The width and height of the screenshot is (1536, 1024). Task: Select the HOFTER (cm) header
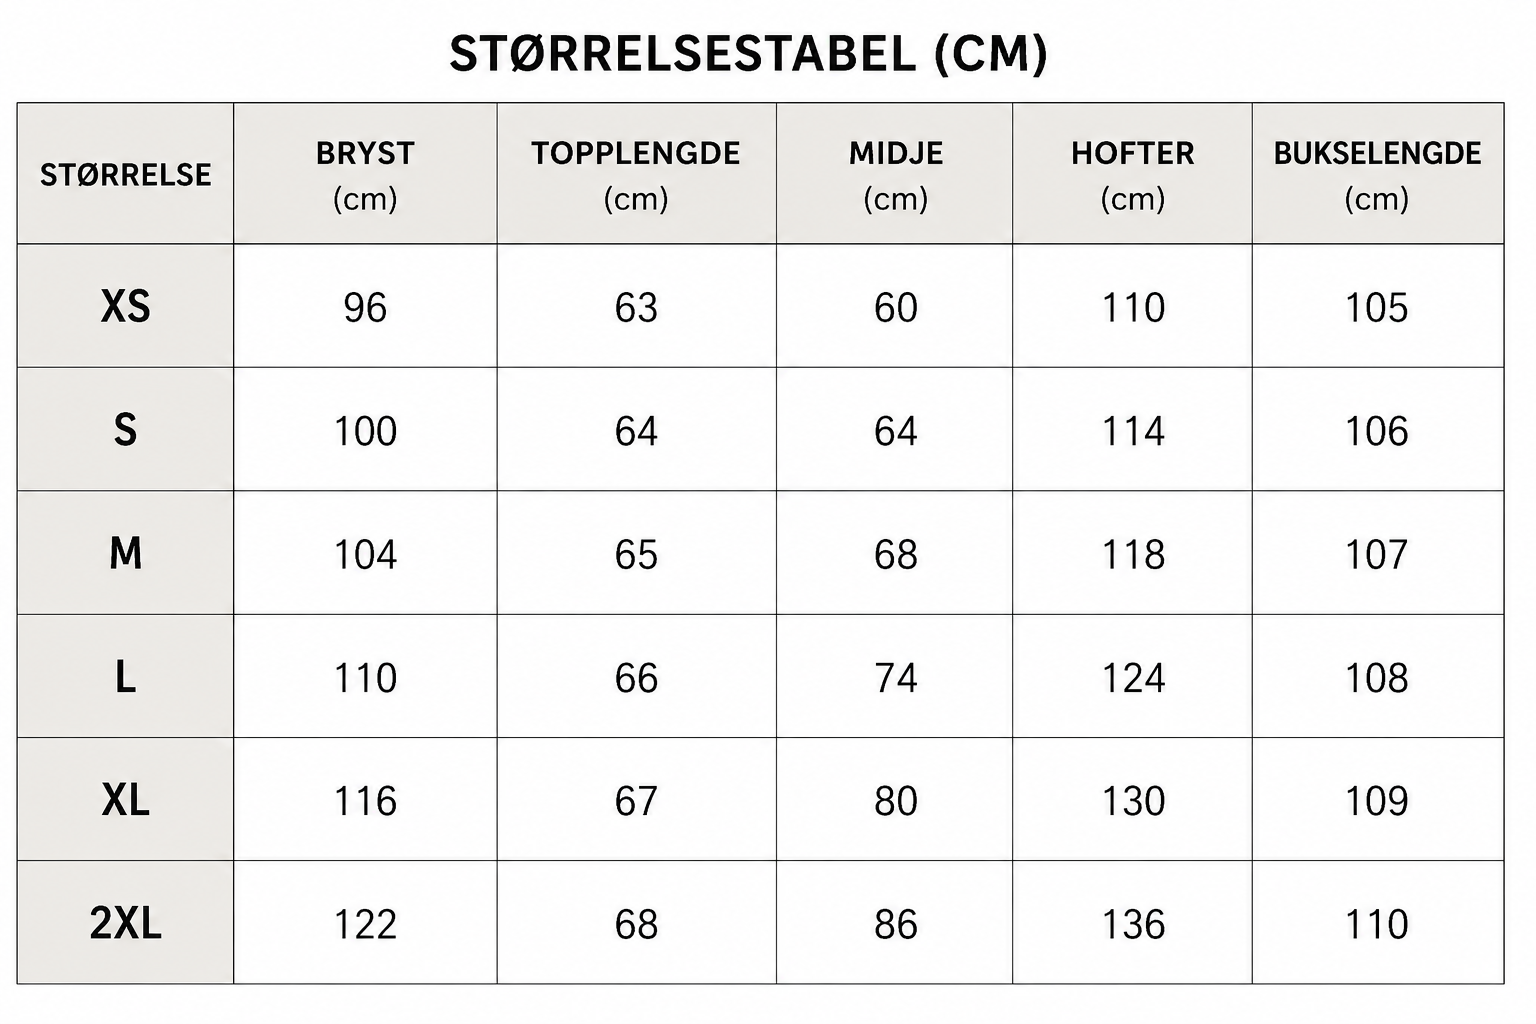[x=1133, y=175]
